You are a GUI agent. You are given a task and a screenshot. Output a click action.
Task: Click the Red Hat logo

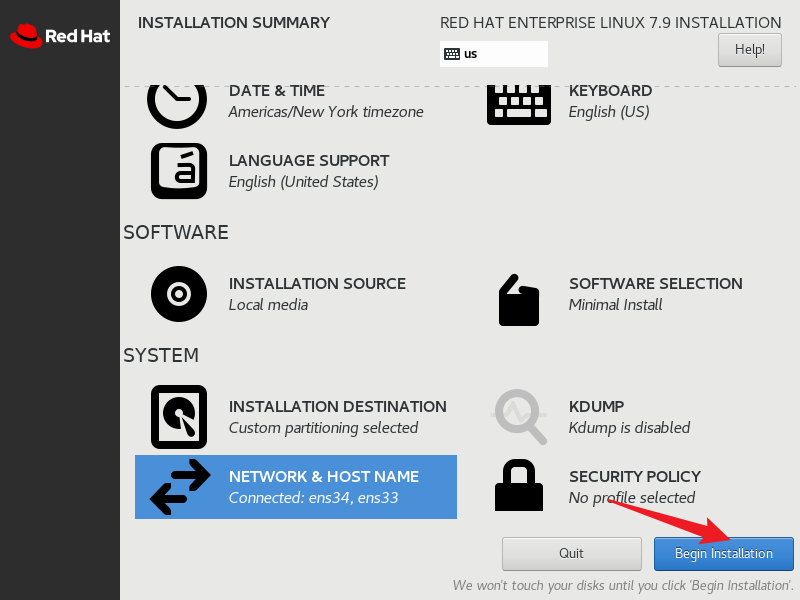(x=60, y=36)
